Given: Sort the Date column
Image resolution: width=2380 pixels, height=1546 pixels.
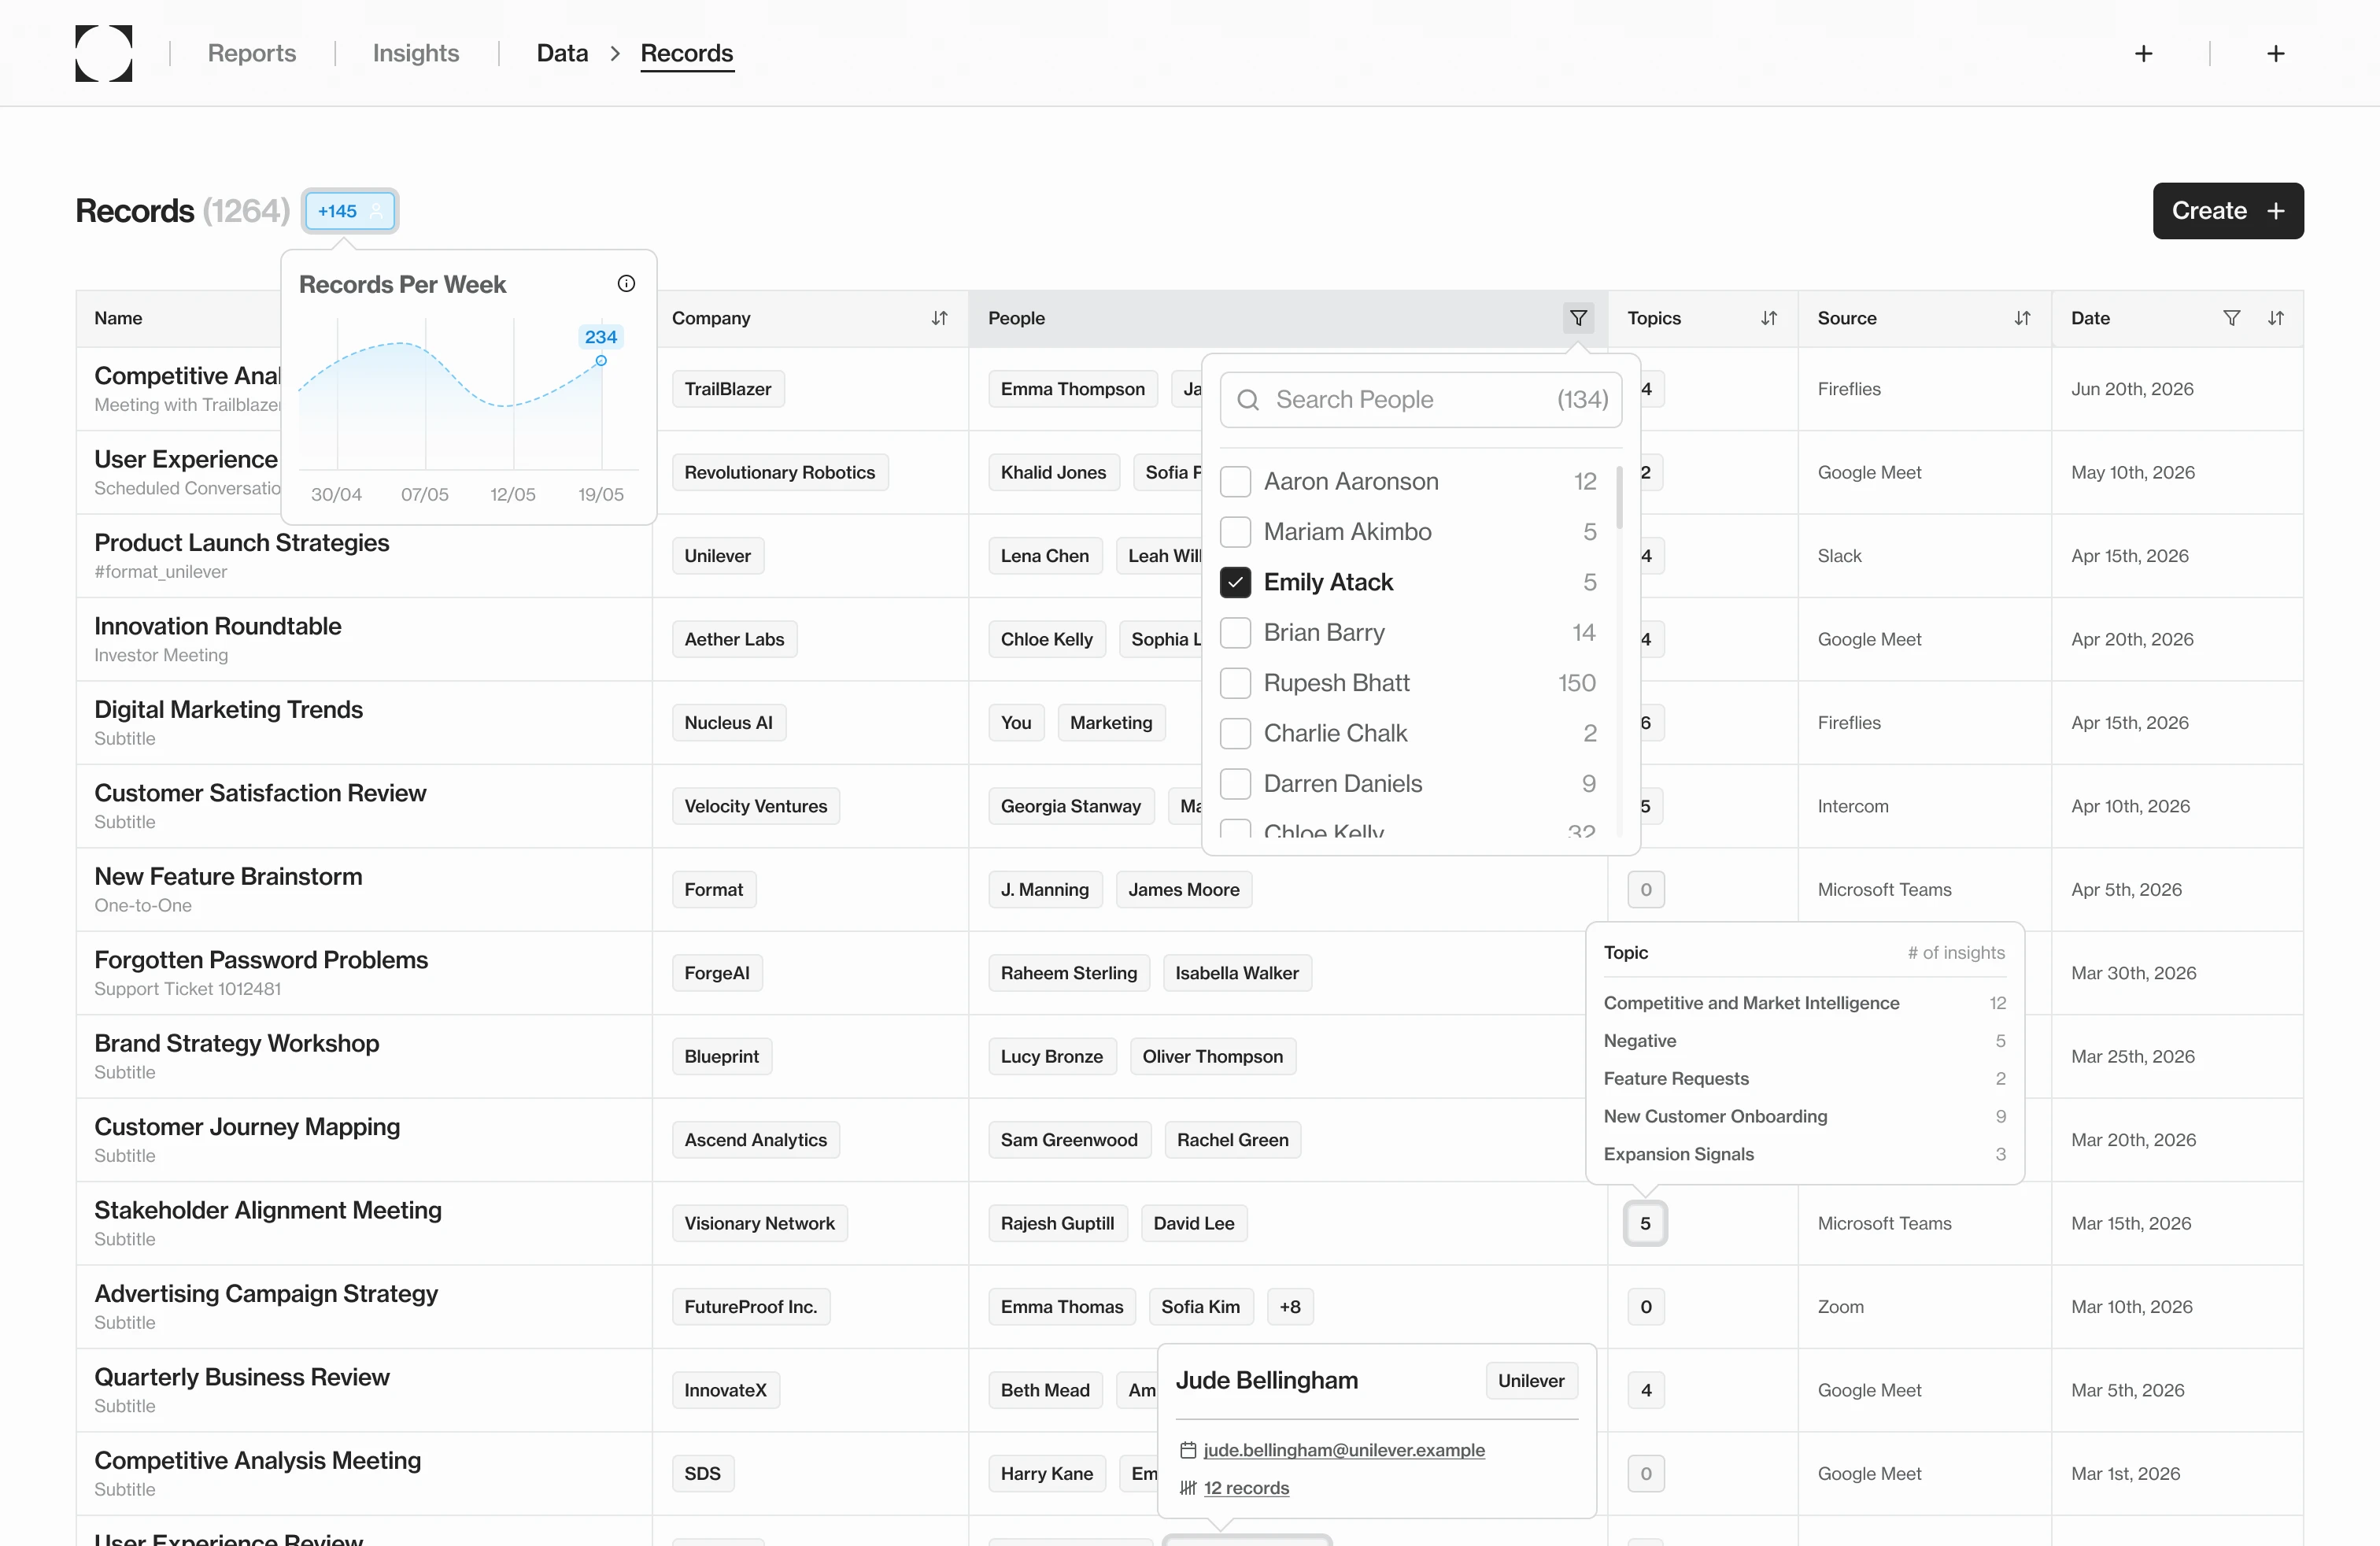Looking at the screenshot, I should coord(2276,318).
